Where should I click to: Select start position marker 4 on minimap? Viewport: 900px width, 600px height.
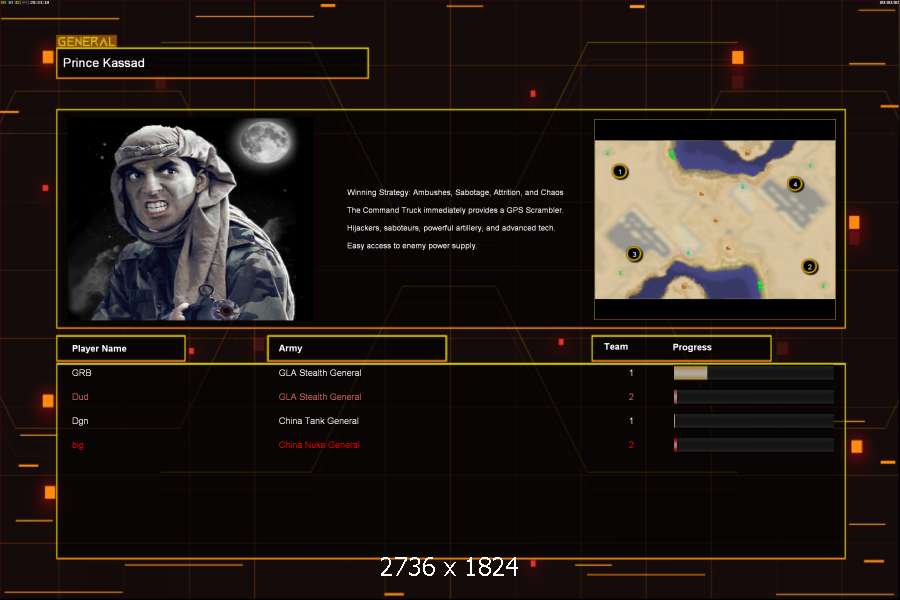point(794,184)
